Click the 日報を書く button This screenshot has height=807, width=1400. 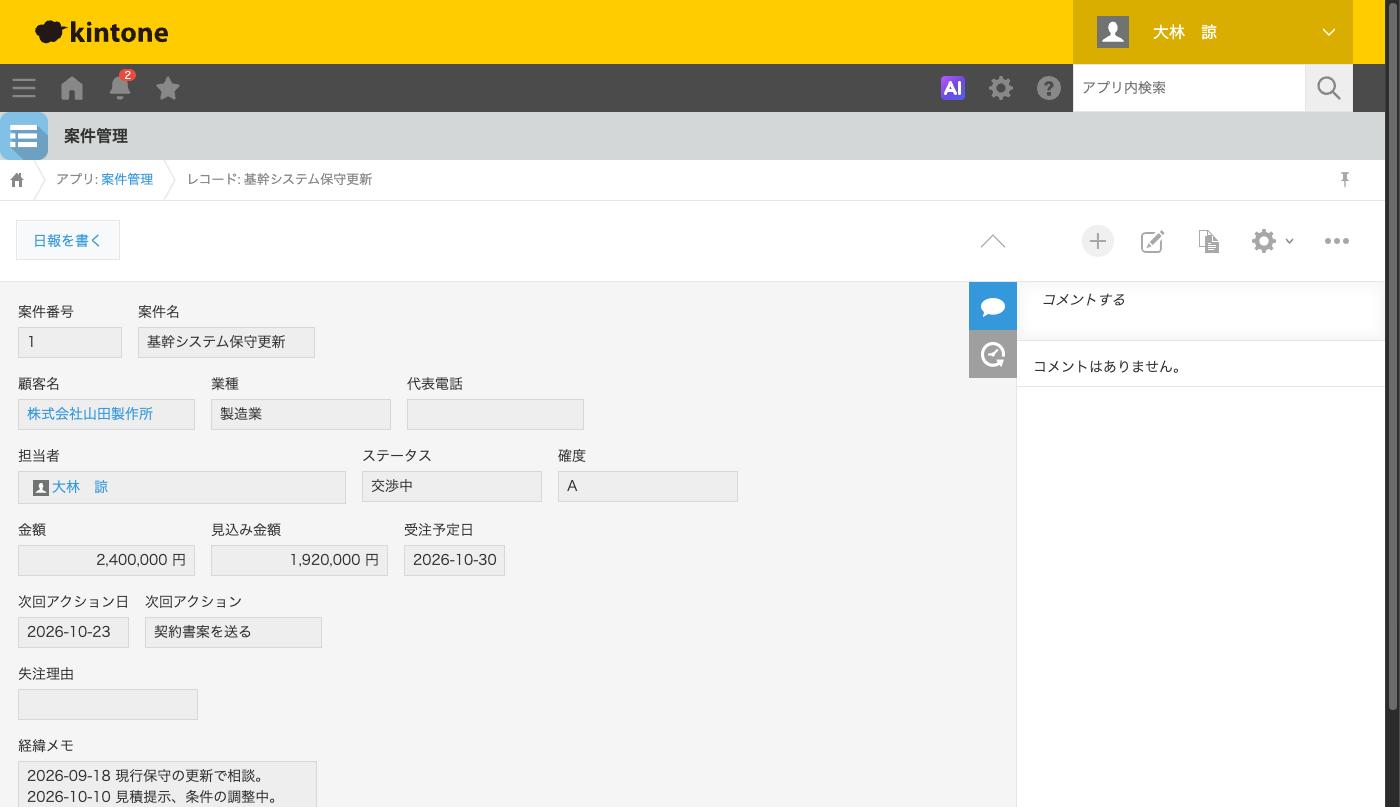click(68, 240)
